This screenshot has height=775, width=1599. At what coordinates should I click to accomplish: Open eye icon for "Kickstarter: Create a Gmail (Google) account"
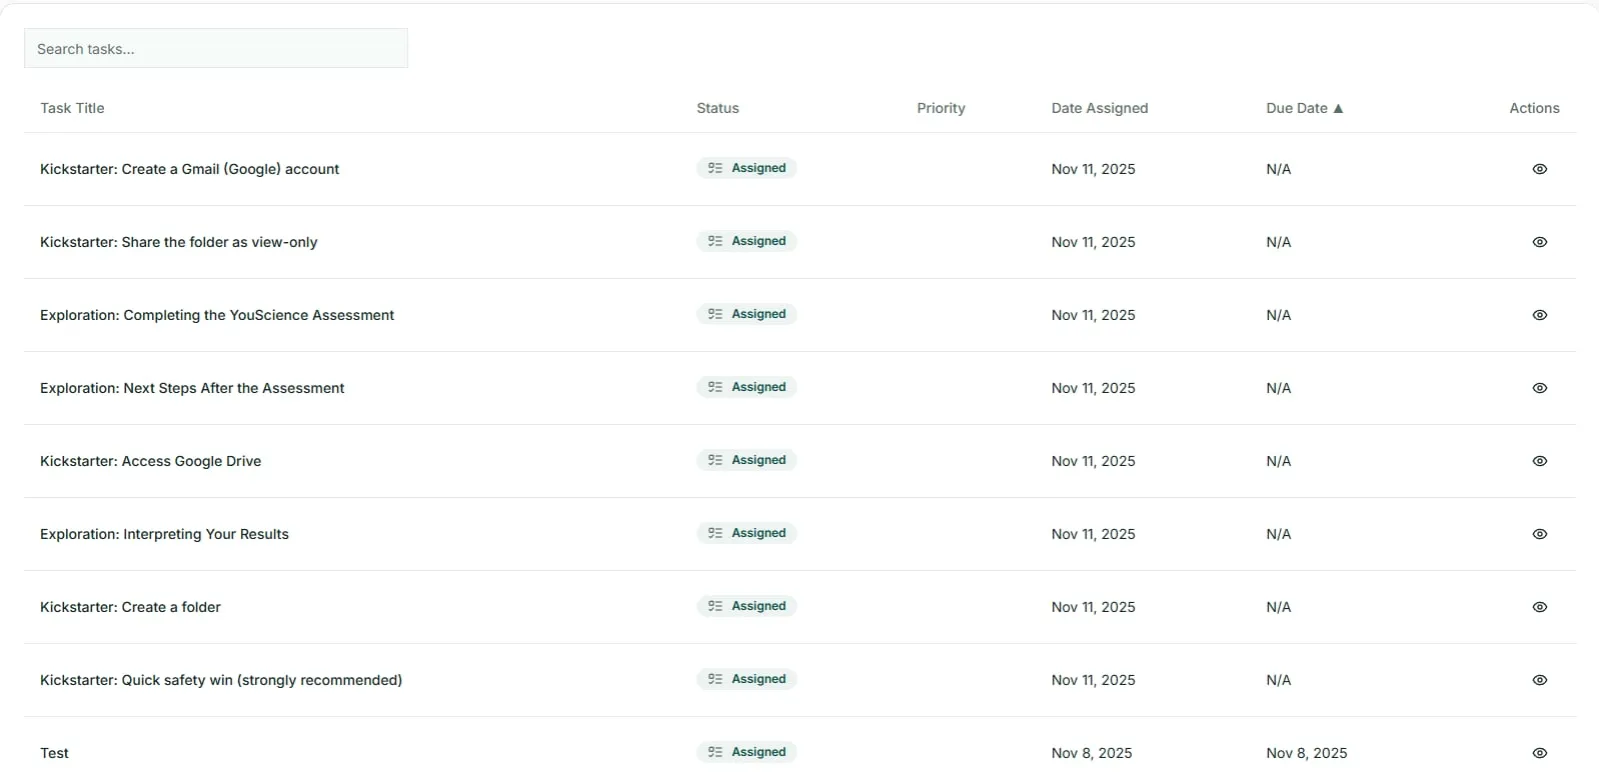[x=1539, y=169]
